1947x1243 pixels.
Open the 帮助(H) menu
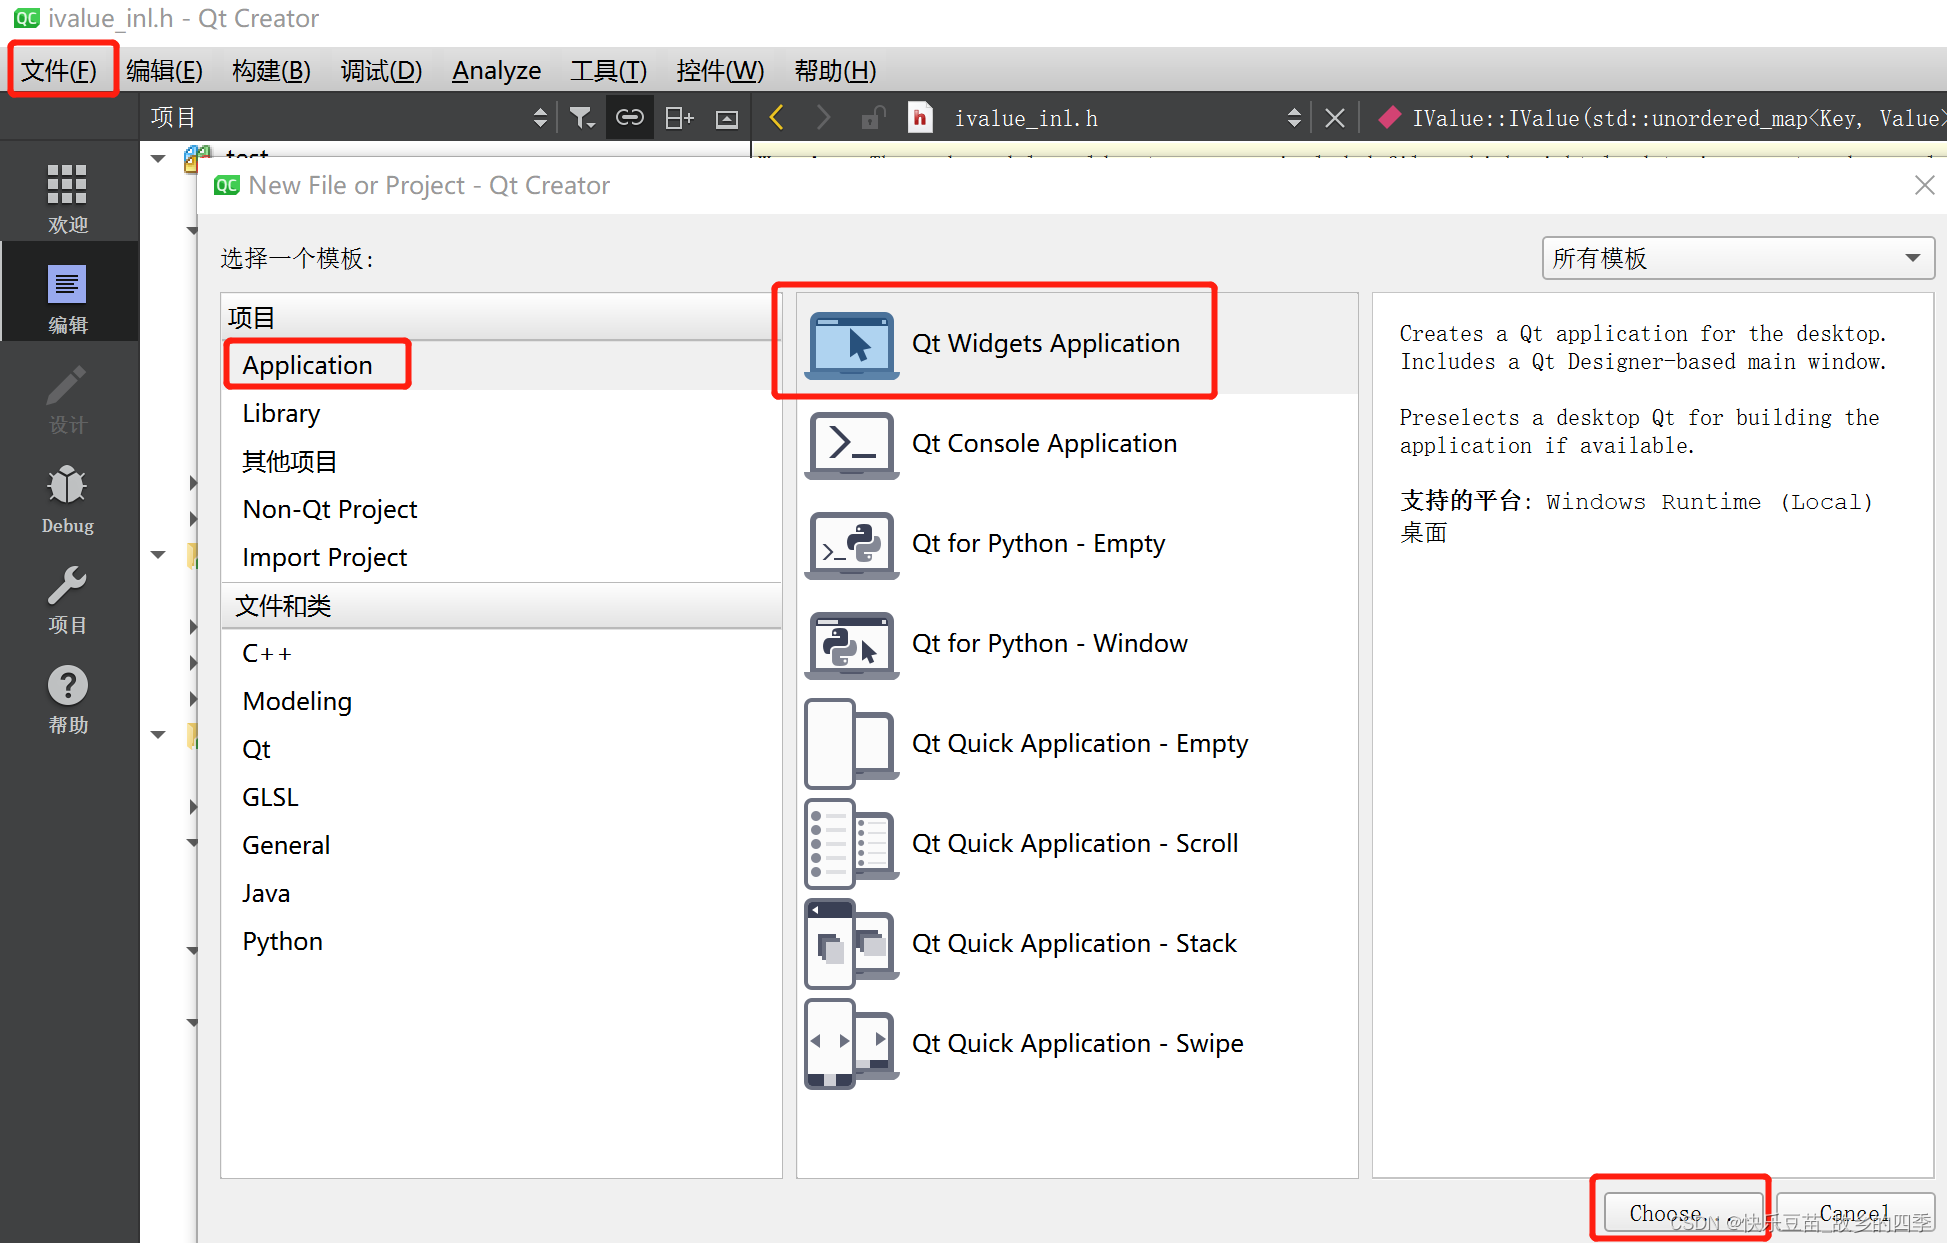[x=835, y=71]
